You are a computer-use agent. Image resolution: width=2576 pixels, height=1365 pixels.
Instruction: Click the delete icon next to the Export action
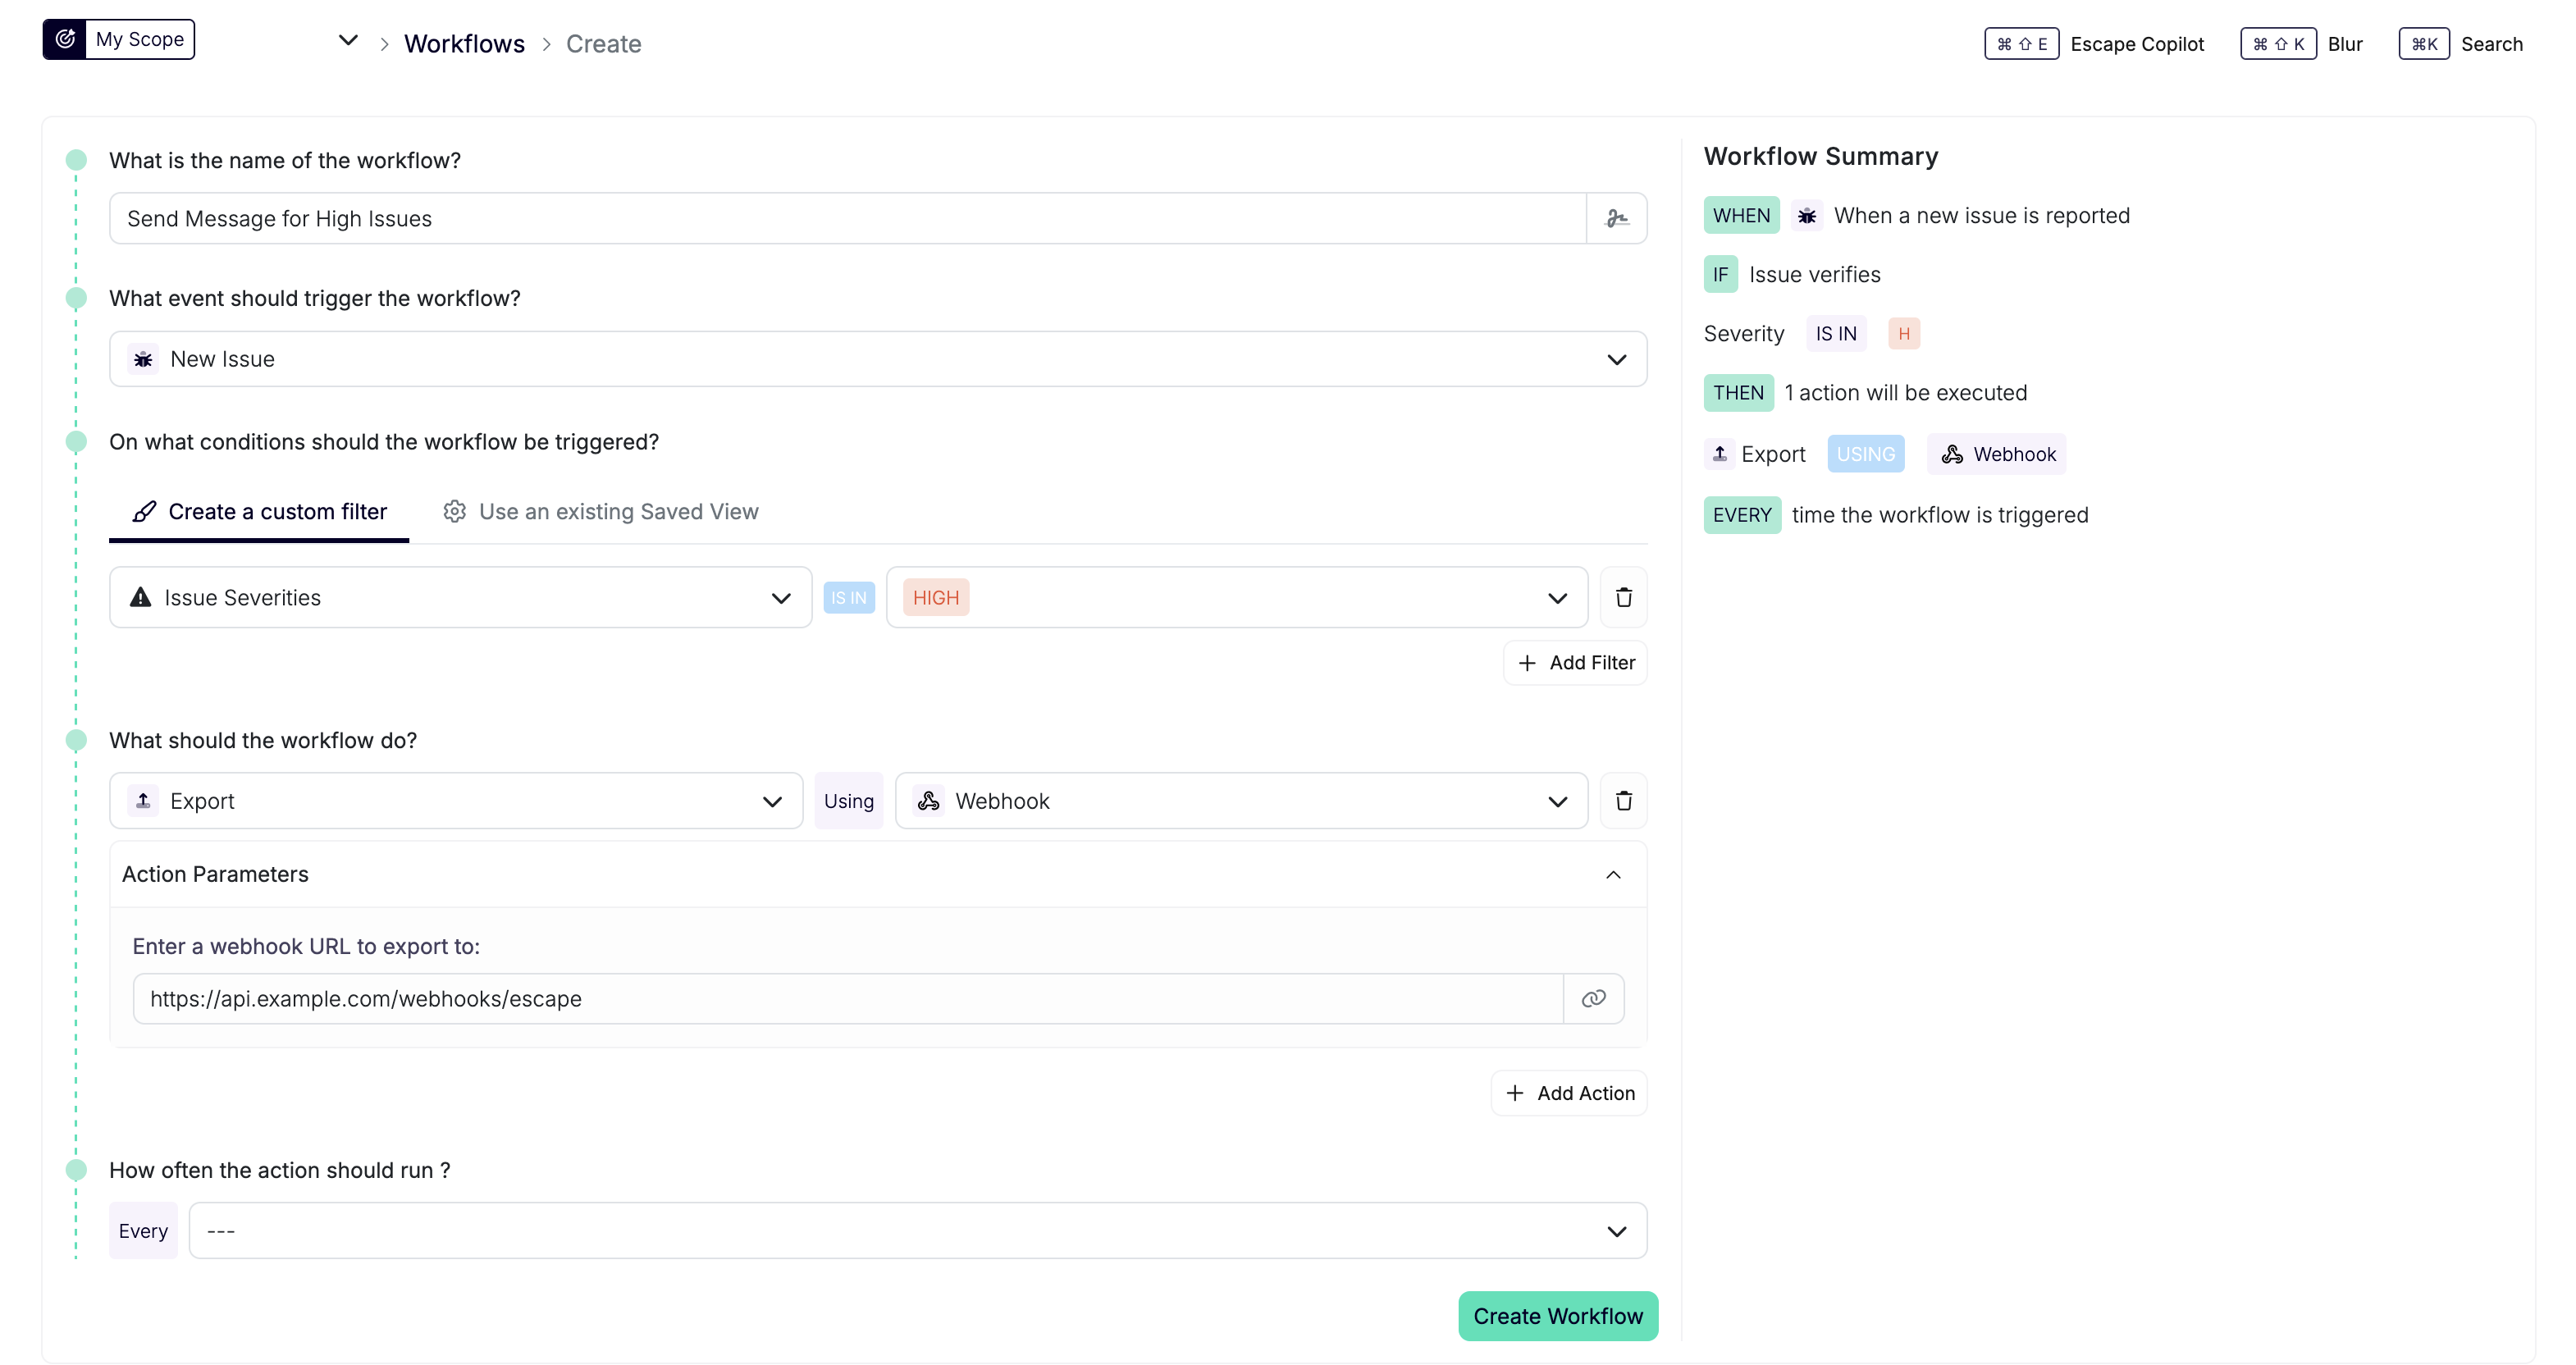pyautogui.click(x=1623, y=800)
